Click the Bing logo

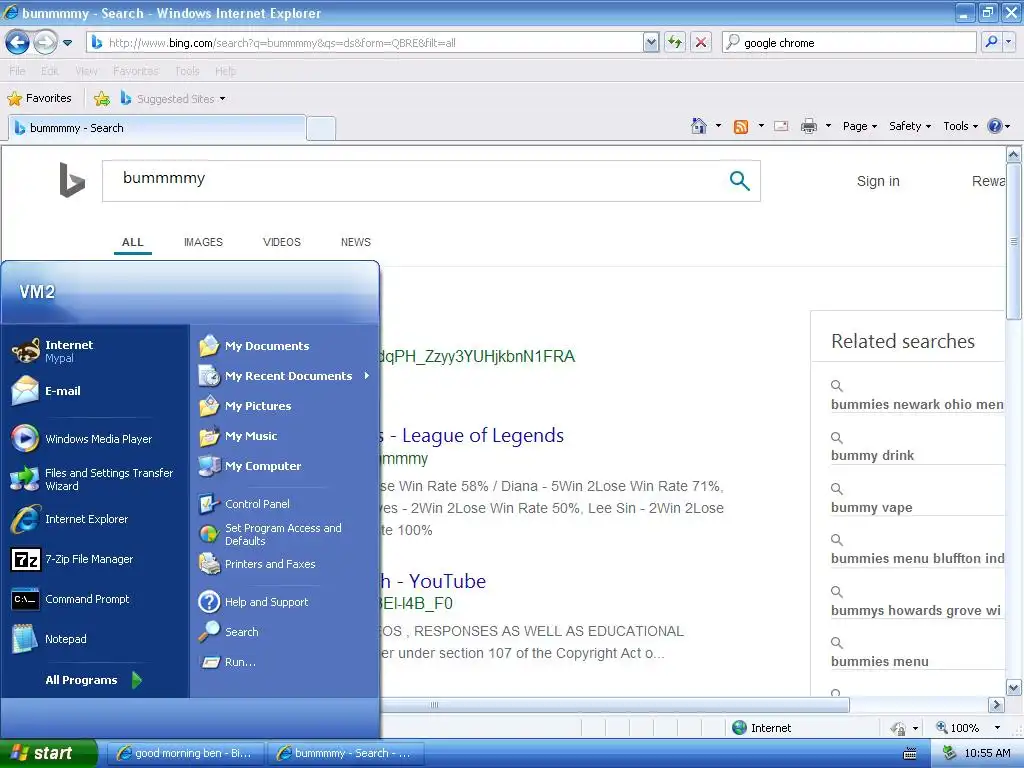pyautogui.click(x=72, y=180)
